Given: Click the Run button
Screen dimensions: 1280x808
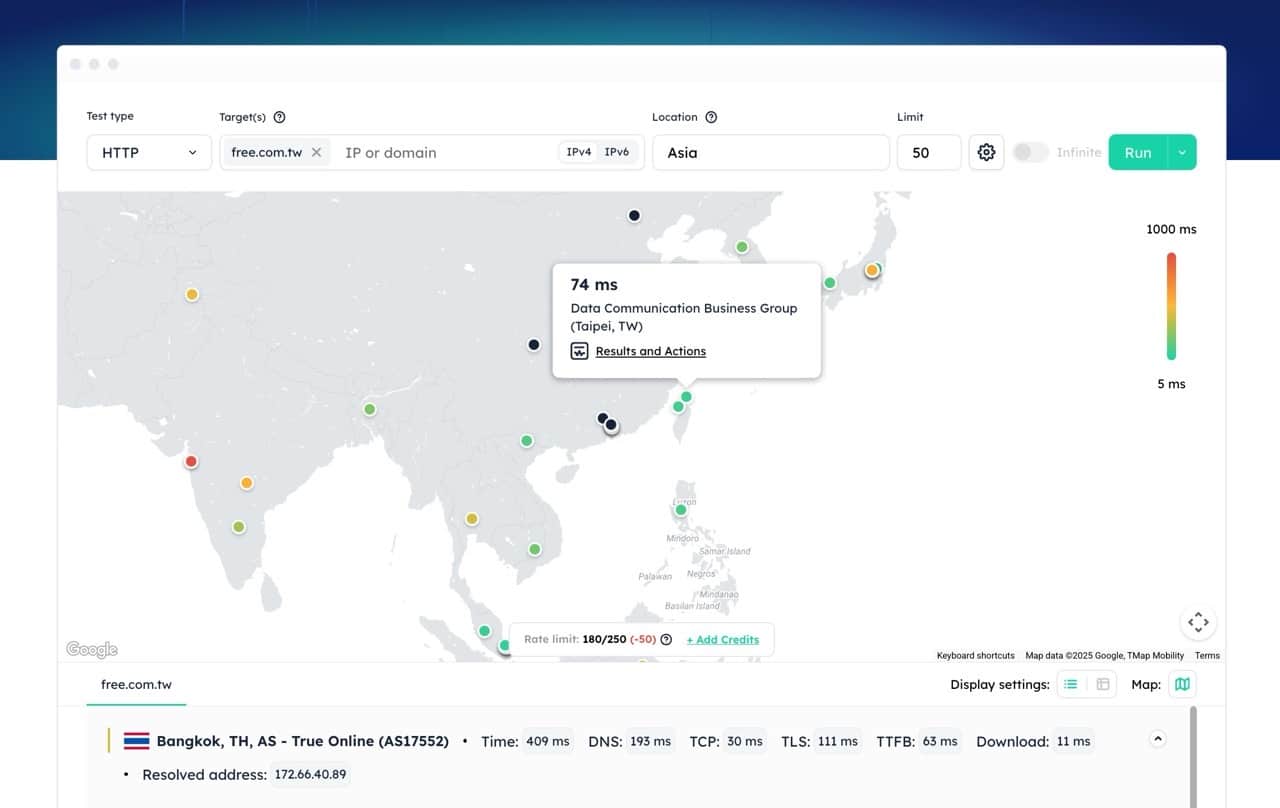Looking at the screenshot, I should click(x=1138, y=152).
